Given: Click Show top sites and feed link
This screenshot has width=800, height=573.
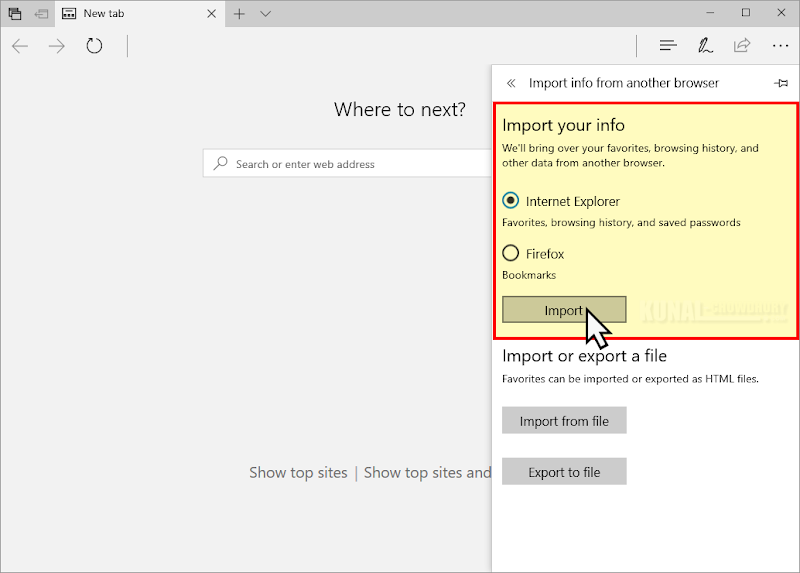Looking at the screenshot, I should click(x=428, y=473).
